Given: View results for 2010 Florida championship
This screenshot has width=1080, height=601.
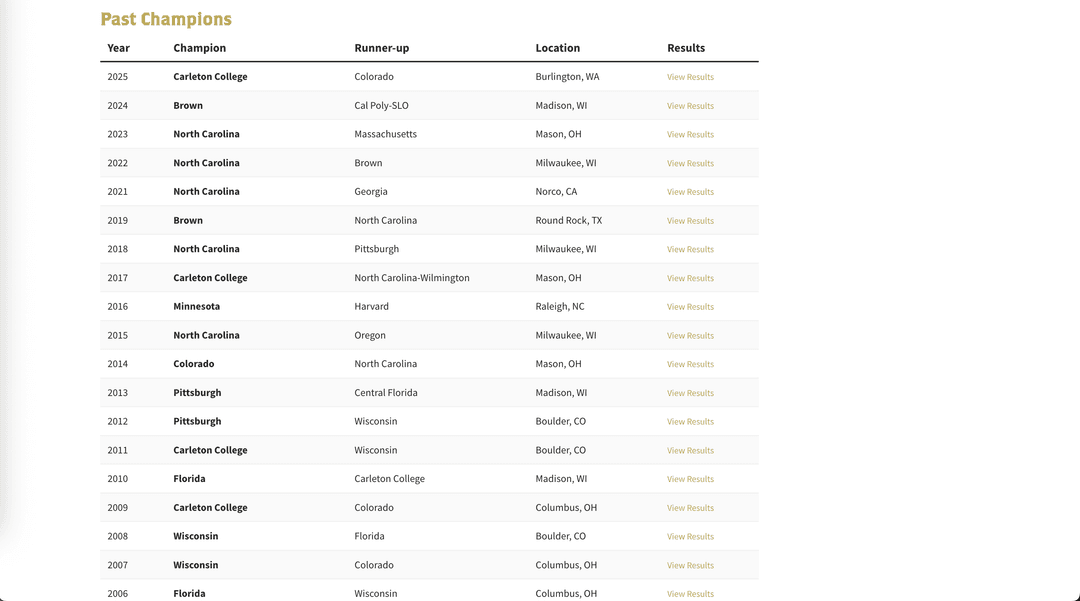Looking at the screenshot, I should (x=690, y=479).
